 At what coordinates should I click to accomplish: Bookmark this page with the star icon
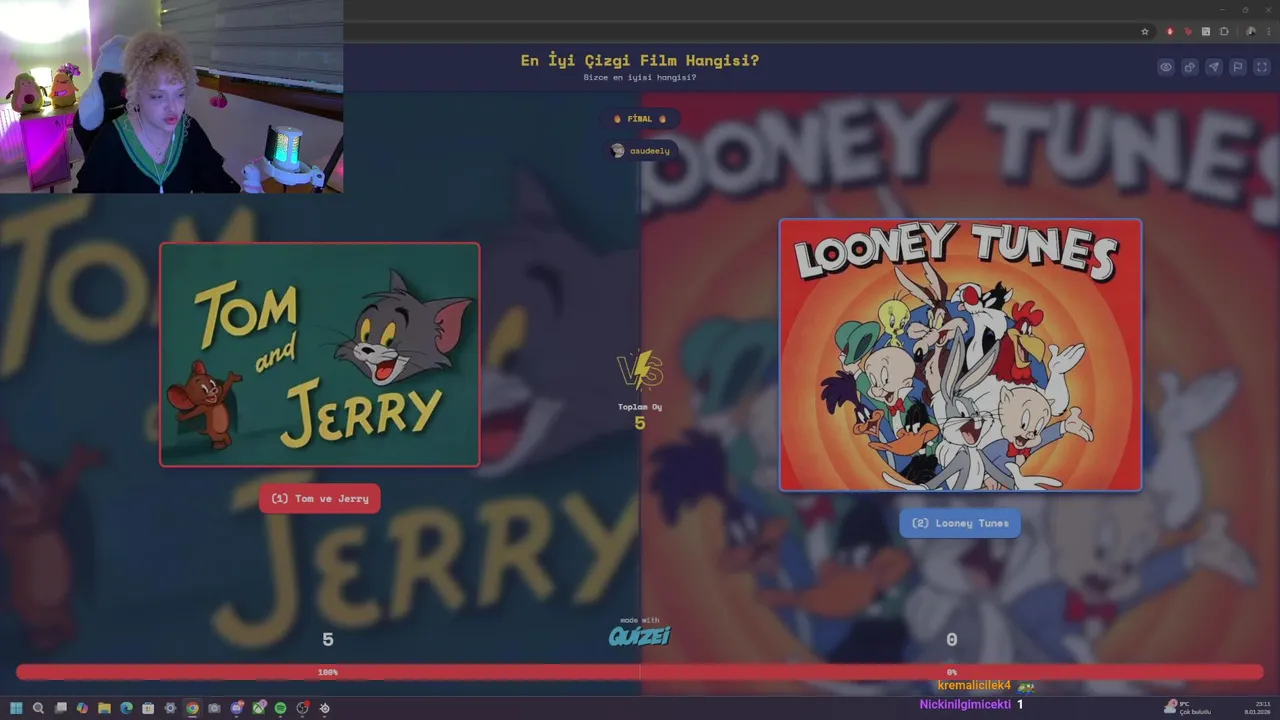(x=1145, y=32)
